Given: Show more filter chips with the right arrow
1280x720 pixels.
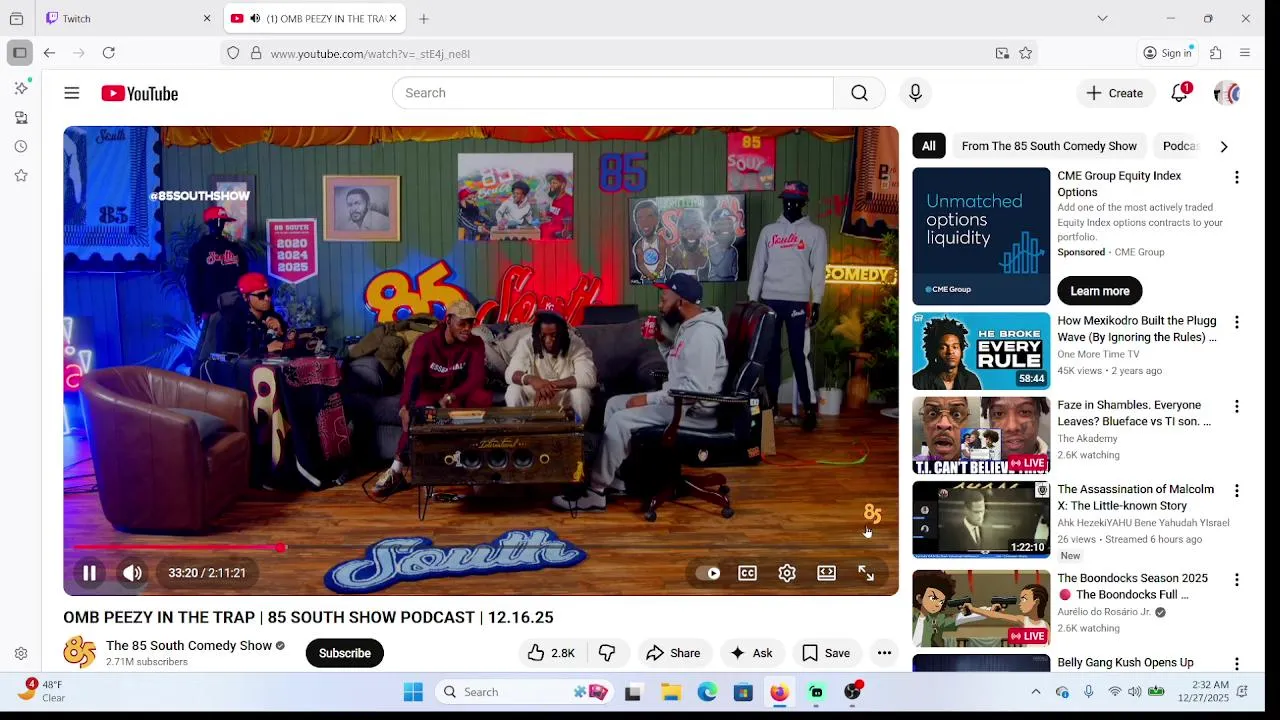Looking at the screenshot, I should click(1224, 146).
